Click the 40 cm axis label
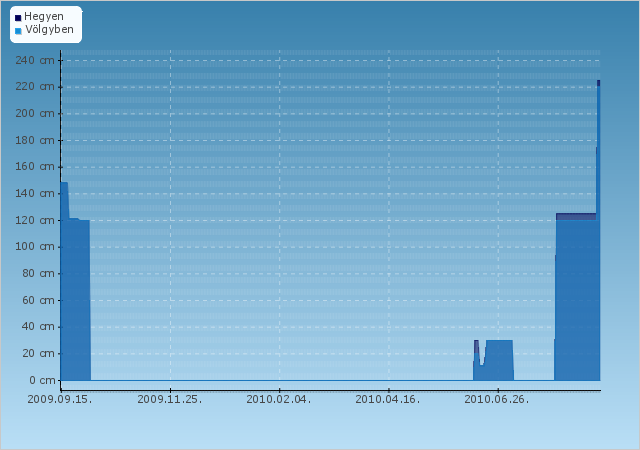 point(38,327)
